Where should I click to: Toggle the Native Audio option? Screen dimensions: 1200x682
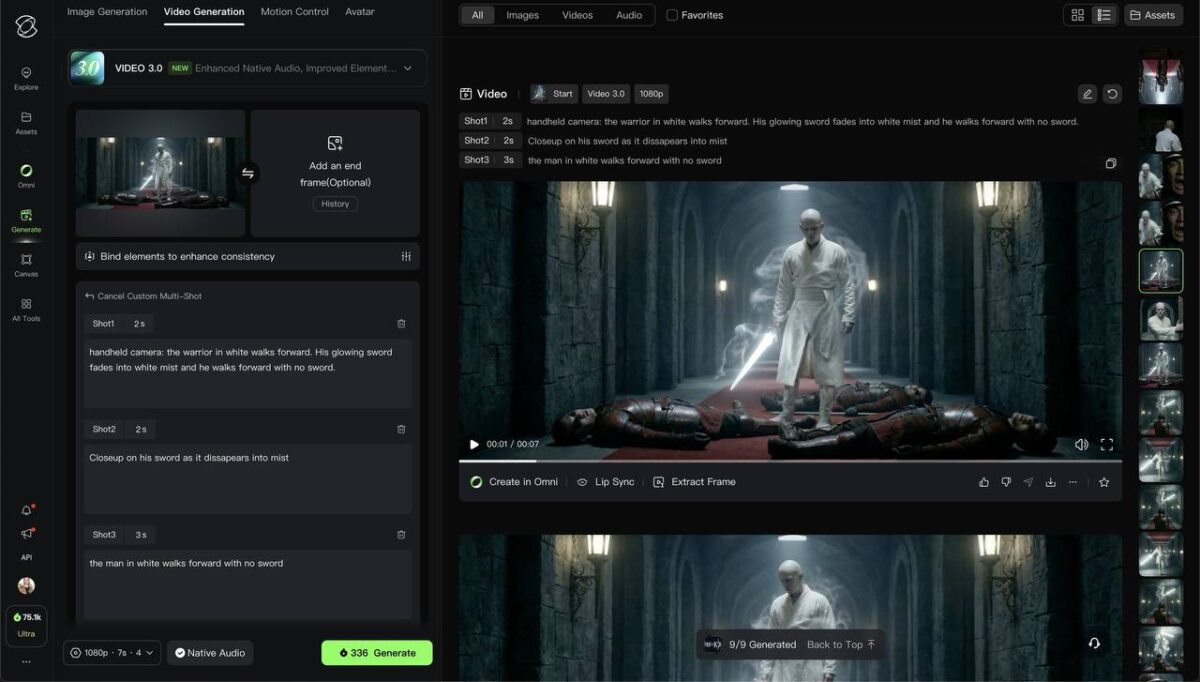[x=210, y=653]
